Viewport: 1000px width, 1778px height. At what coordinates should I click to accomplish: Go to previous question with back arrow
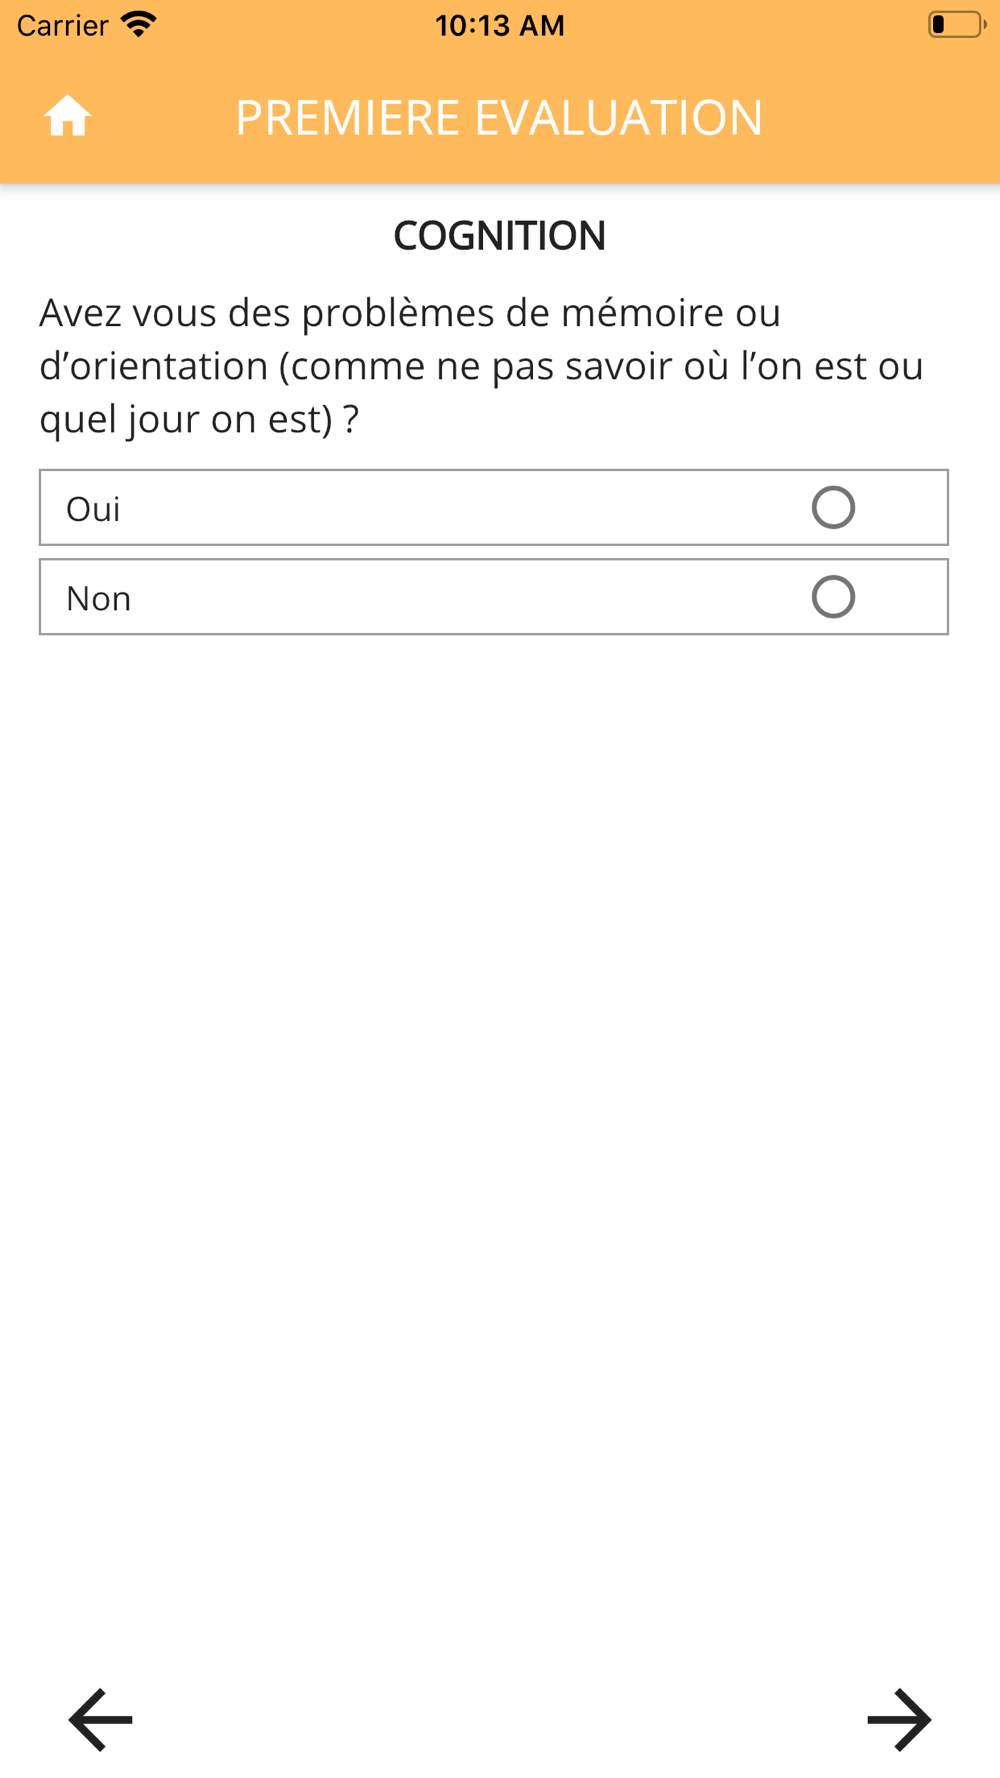pos(100,1719)
